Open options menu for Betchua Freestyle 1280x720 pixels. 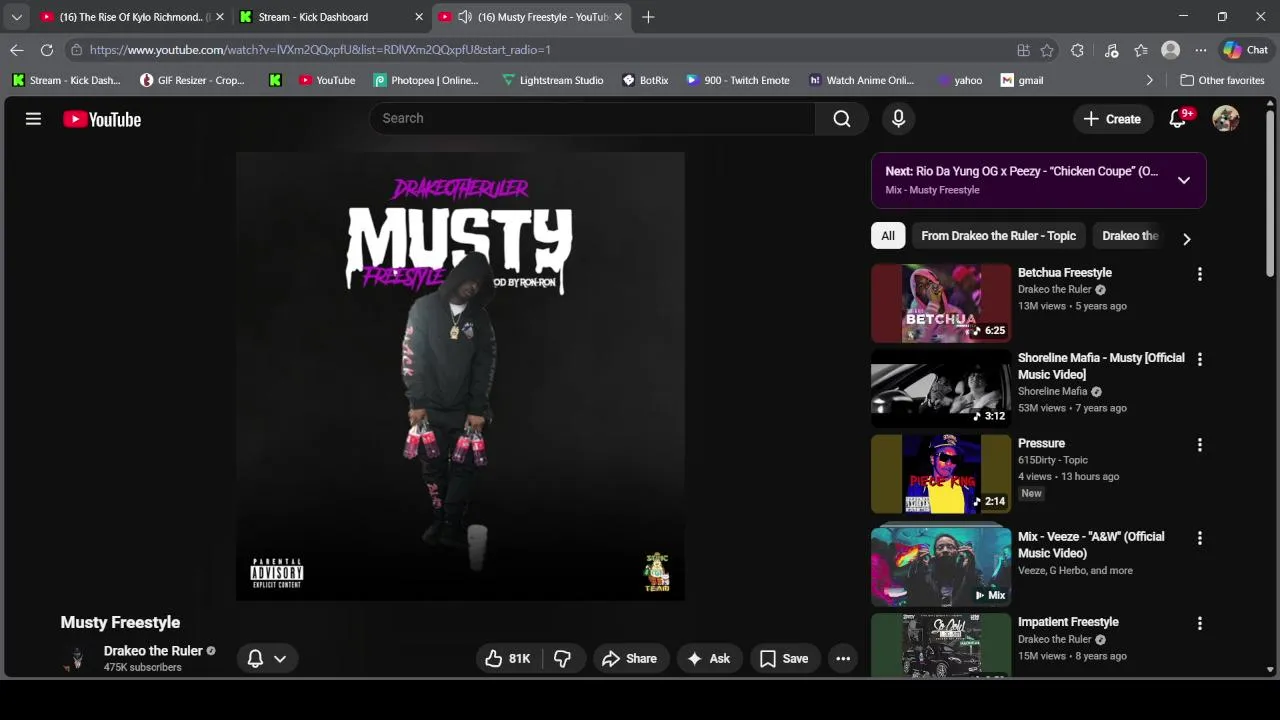click(x=1200, y=274)
